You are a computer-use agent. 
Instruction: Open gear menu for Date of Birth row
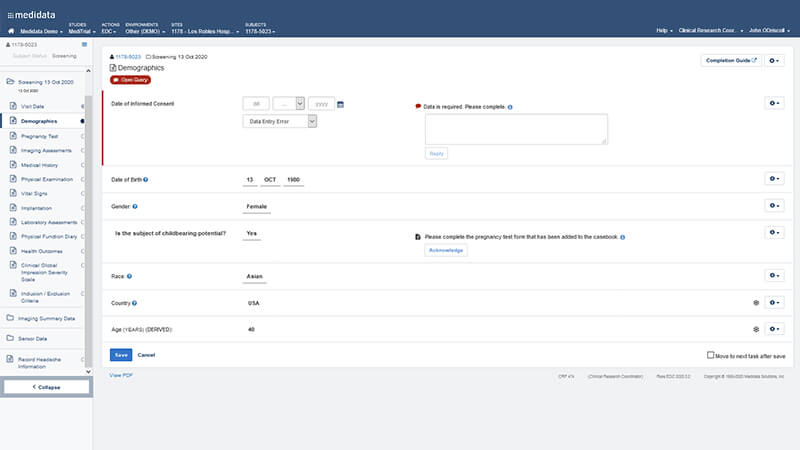[774, 178]
